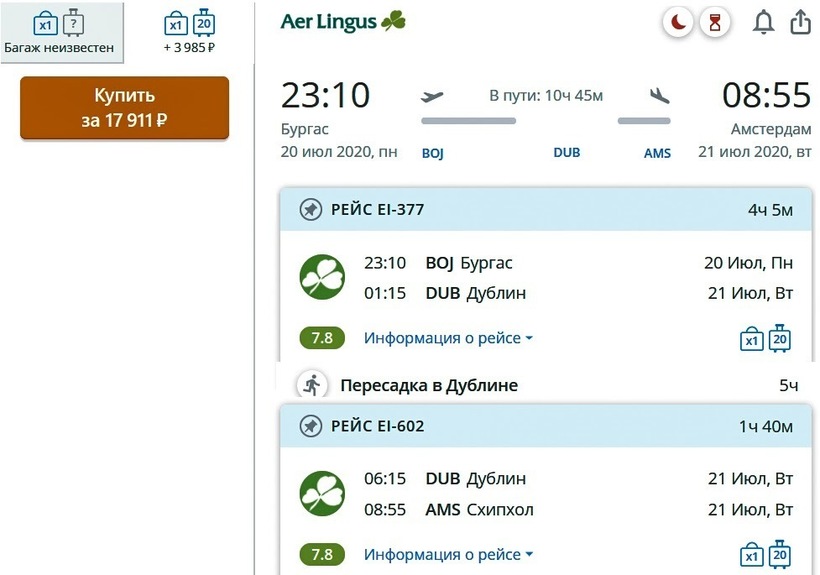Click the baggage icons on EI-602 segment
Screen dimensions: 820x575
(x=766, y=555)
